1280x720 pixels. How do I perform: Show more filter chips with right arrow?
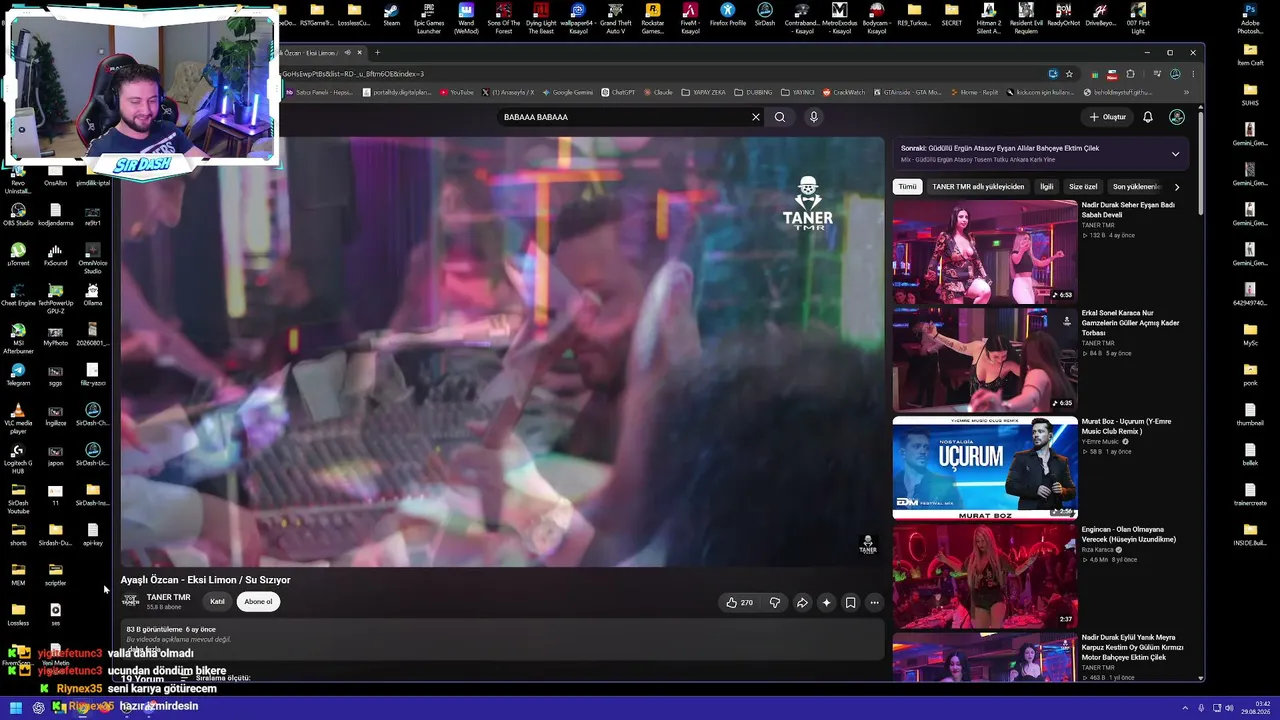coord(1177,187)
